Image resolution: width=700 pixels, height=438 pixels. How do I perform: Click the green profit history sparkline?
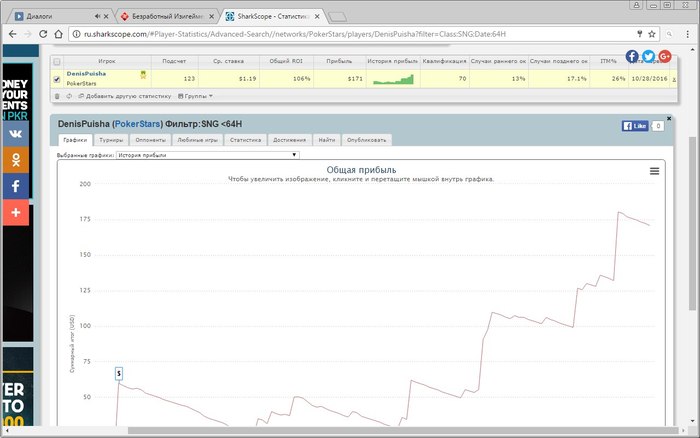[393, 79]
